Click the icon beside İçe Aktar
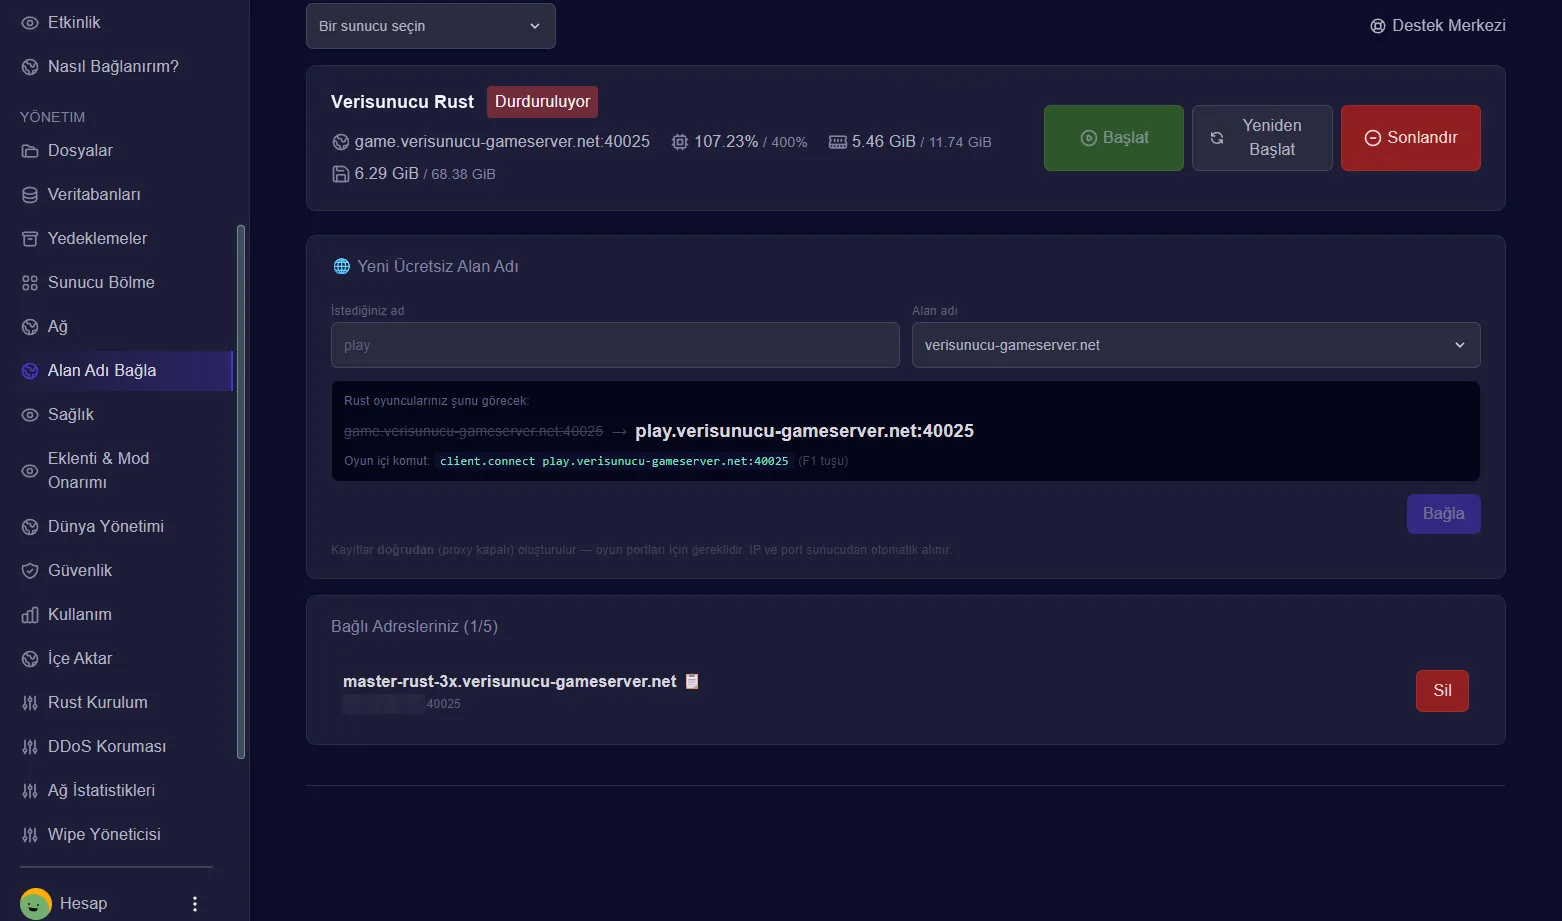This screenshot has width=1562, height=921. (30, 658)
